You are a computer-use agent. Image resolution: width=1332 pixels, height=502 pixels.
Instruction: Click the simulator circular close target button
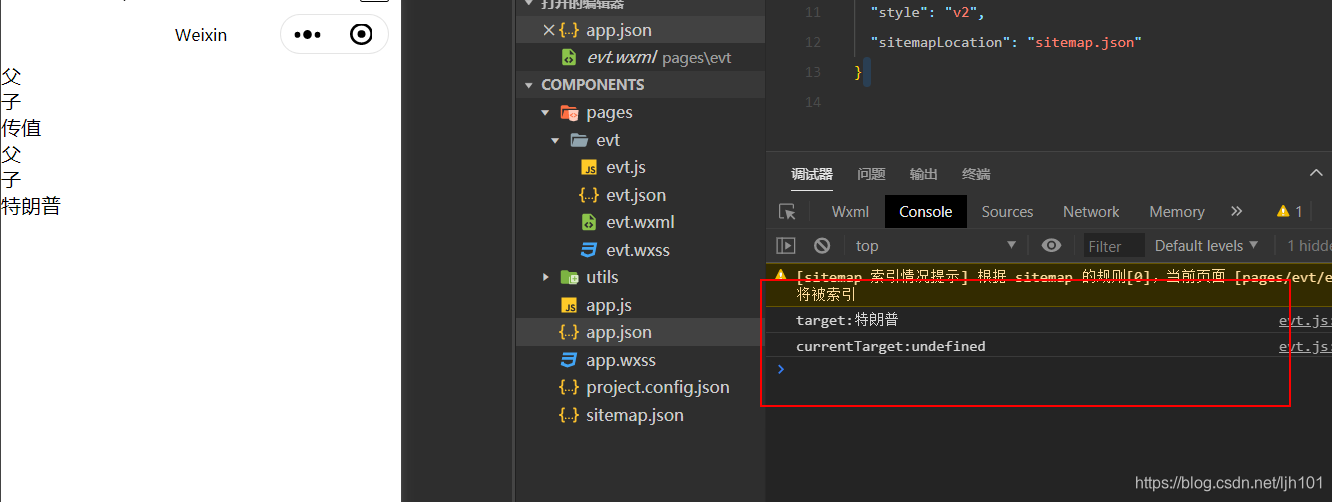pyautogui.click(x=361, y=35)
